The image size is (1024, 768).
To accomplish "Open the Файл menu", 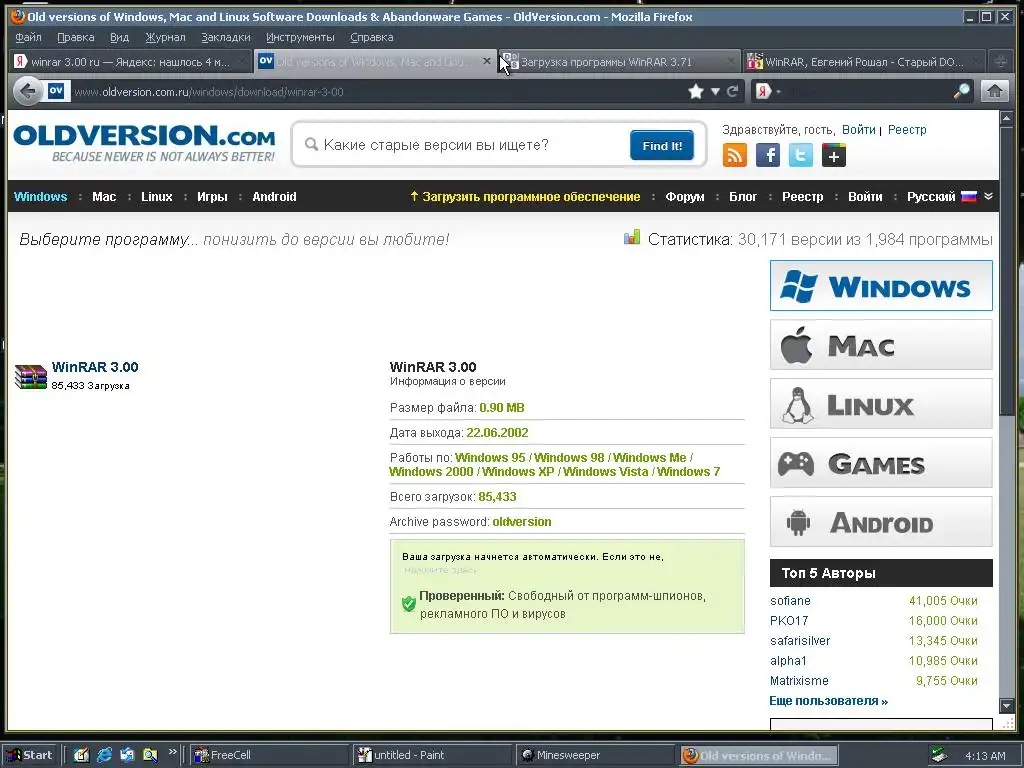I will point(28,37).
